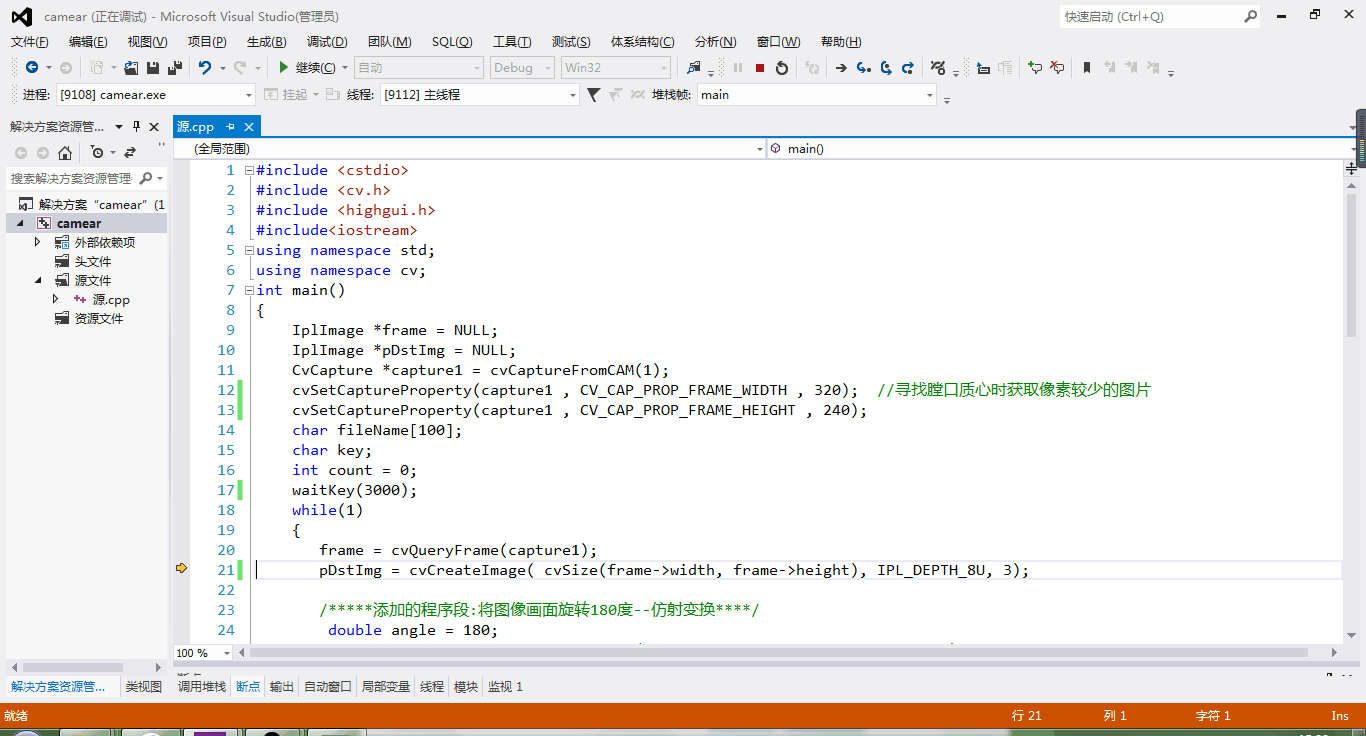This screenshot has height=736, width=1366.
Task: Open the 工具(T) menu
Action: tap(512, 42)
